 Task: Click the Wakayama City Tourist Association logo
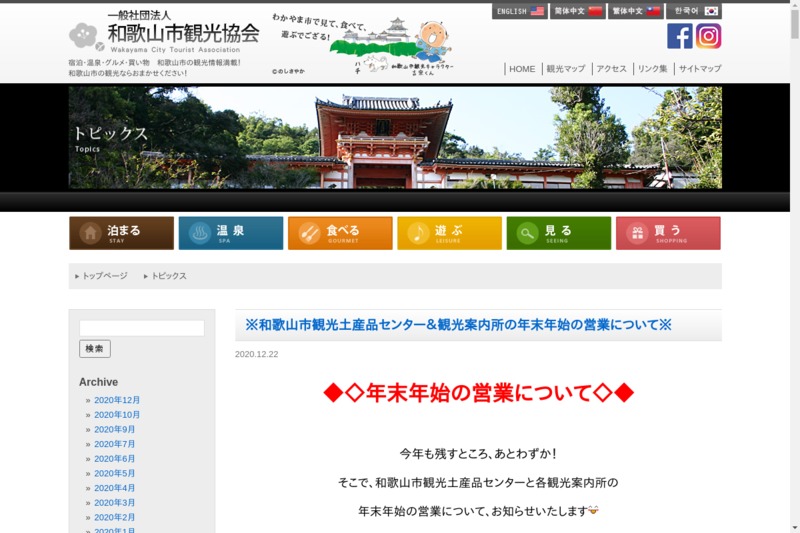point(164,34)
